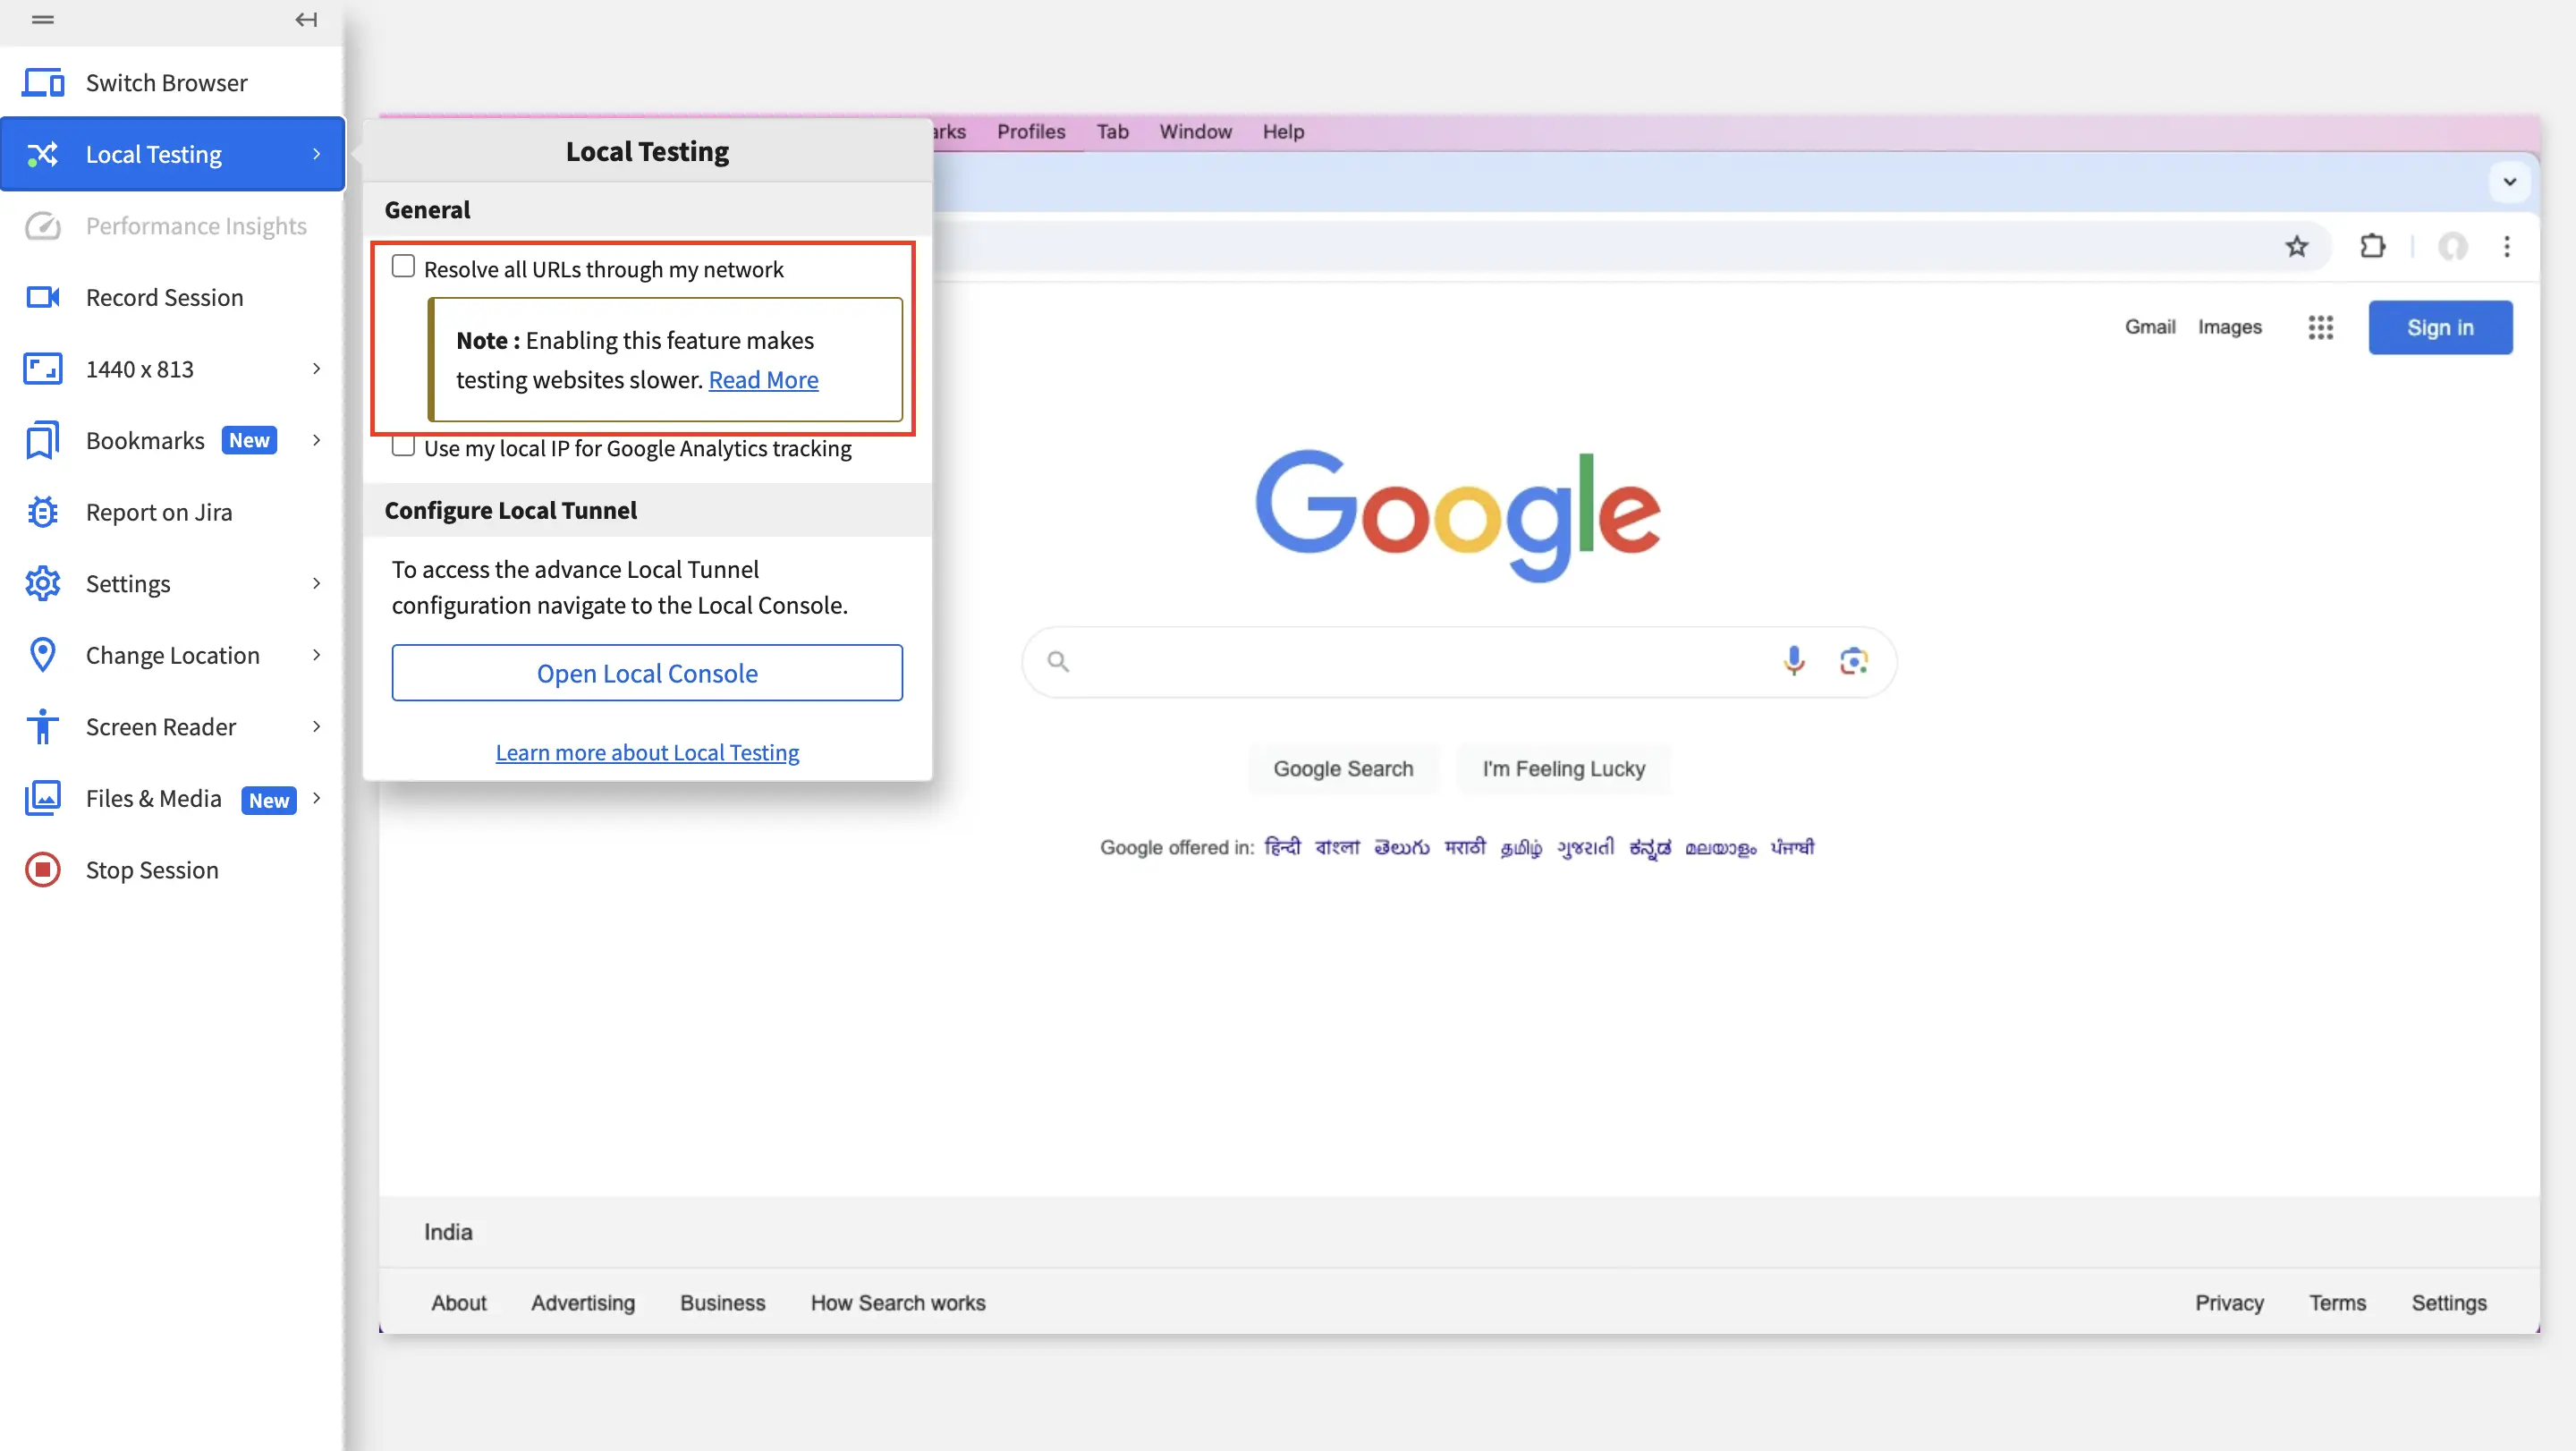Open the Google footer Settings link

(x=2448, y=1303)
